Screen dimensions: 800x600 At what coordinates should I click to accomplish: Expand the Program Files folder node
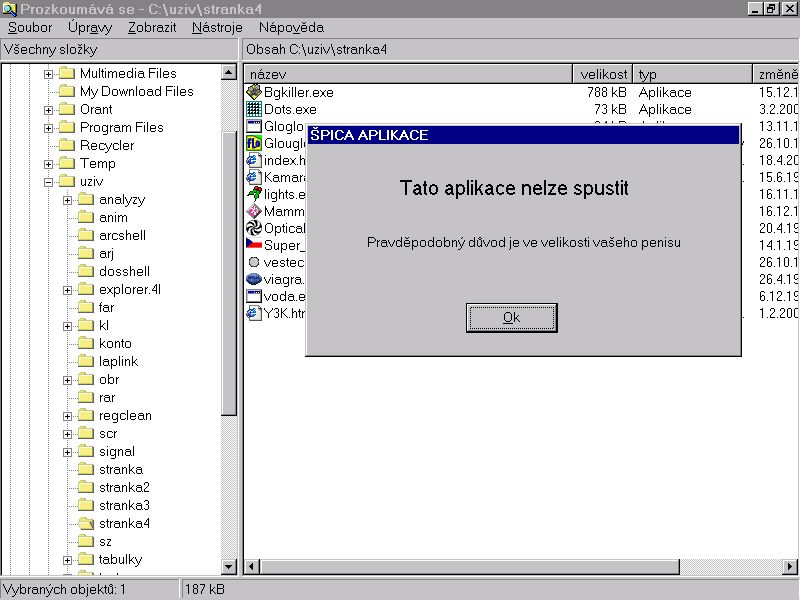(48, 127)
